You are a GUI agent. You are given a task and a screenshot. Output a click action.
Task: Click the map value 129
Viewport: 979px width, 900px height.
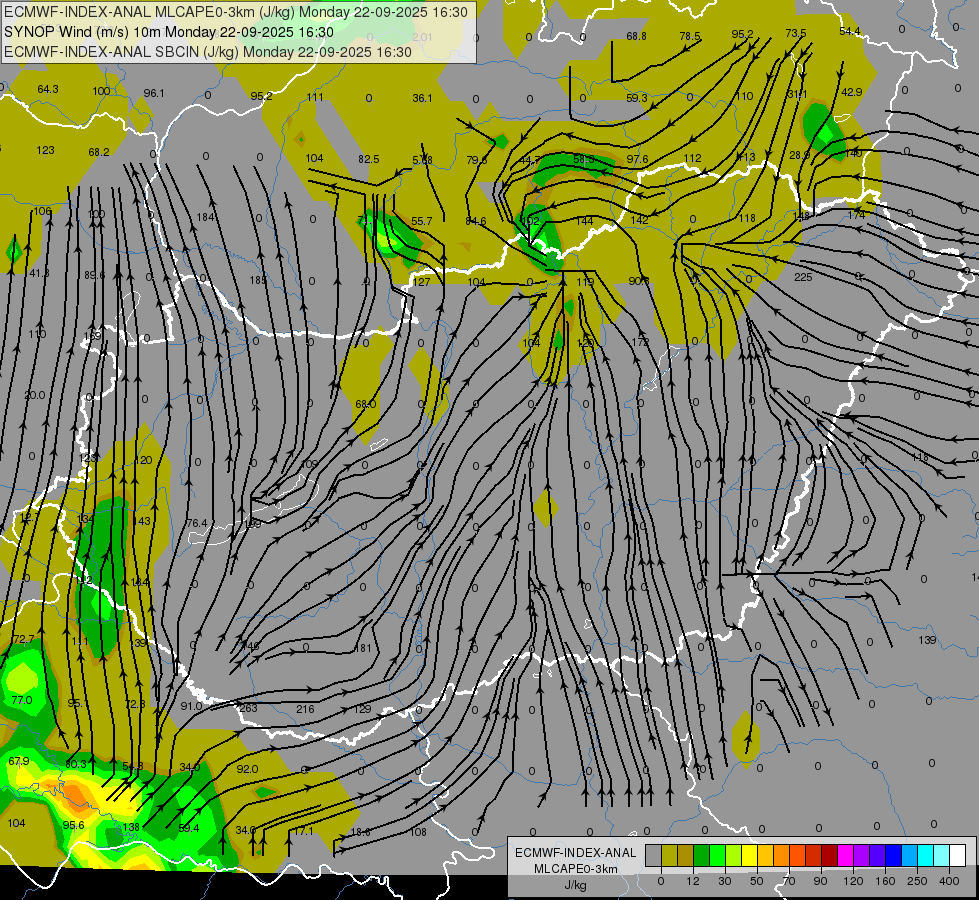(x=362, y=709)
